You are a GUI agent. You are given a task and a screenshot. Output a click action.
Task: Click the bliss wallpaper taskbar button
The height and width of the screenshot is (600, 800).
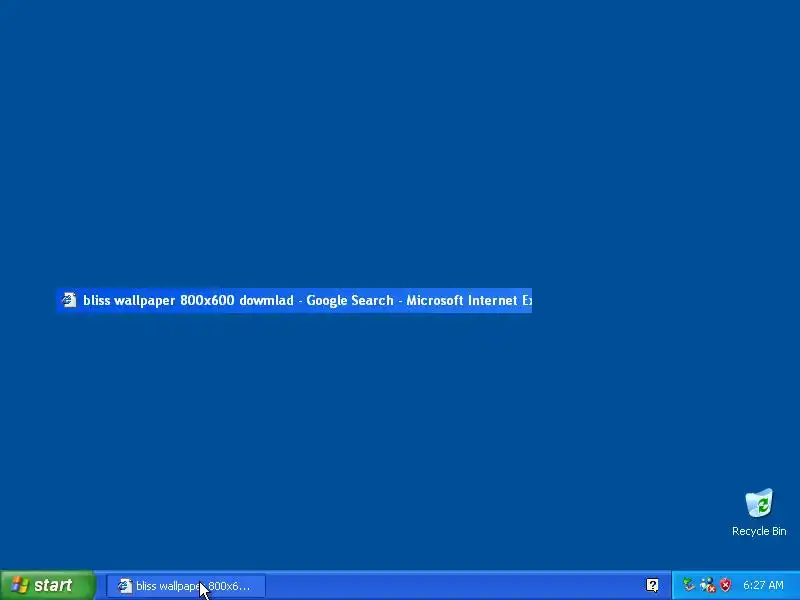(186, 586)
